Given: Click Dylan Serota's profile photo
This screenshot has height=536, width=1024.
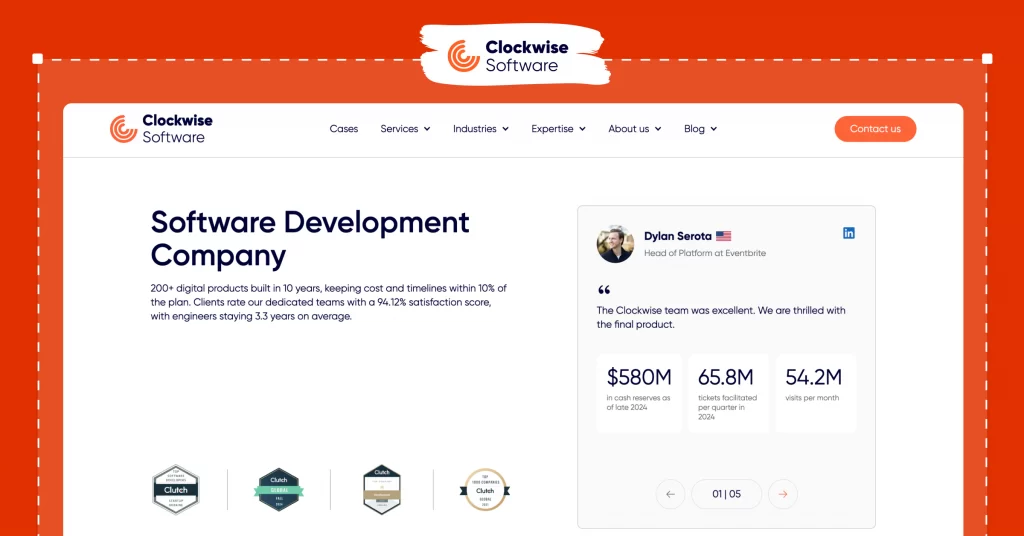Looking at the screenshot, I should [615, 244].
